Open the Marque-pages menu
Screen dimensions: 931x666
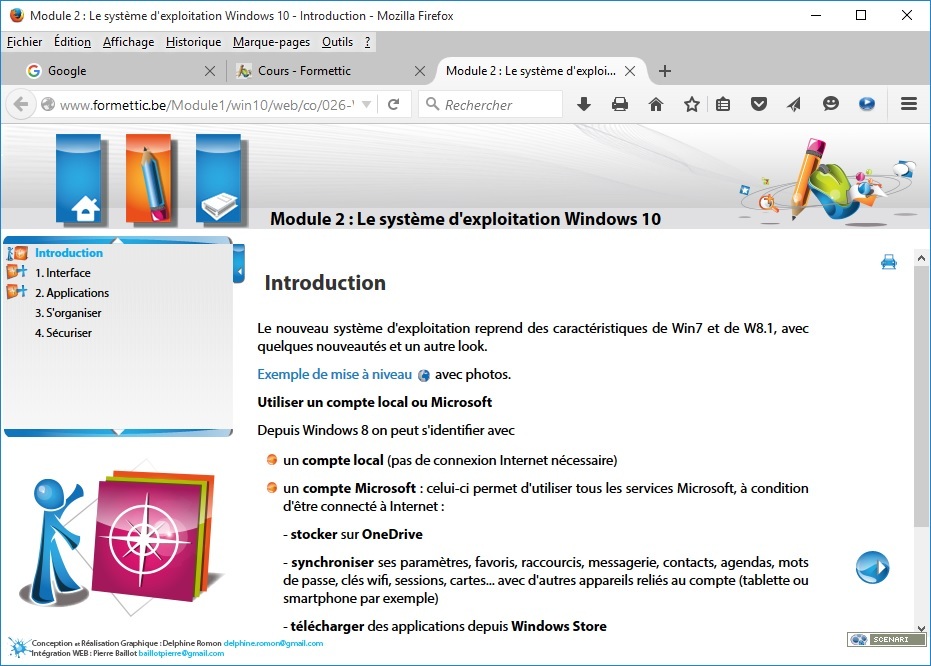coord(271,42)
